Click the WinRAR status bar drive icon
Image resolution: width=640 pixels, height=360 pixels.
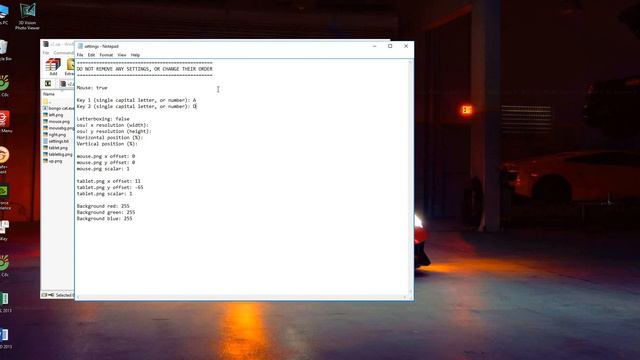point(44,295)
